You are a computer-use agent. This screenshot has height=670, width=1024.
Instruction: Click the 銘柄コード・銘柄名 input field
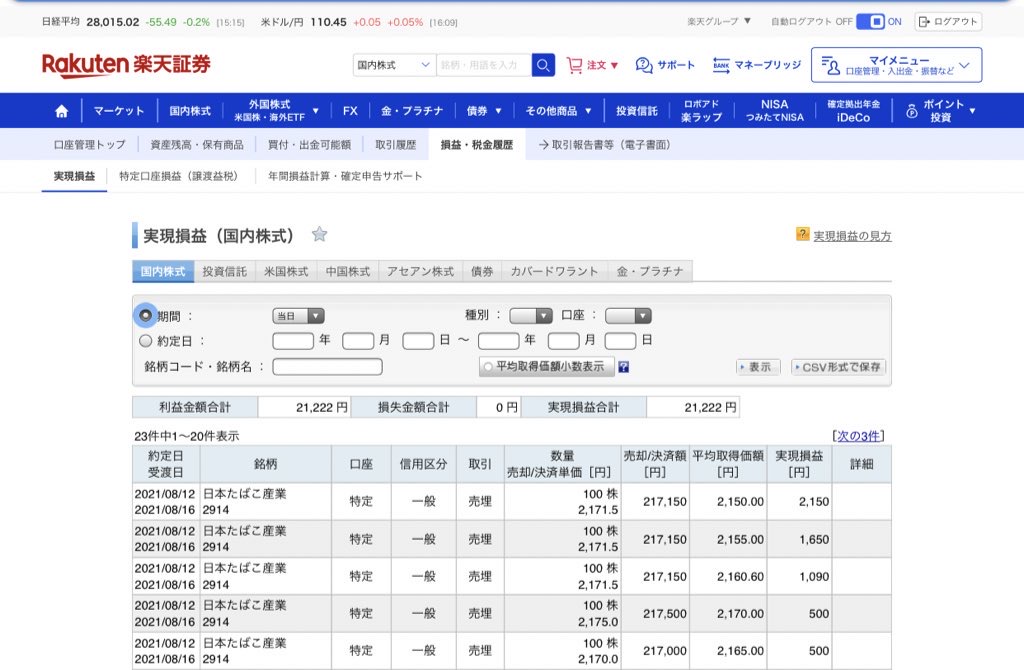coord(327,367)
